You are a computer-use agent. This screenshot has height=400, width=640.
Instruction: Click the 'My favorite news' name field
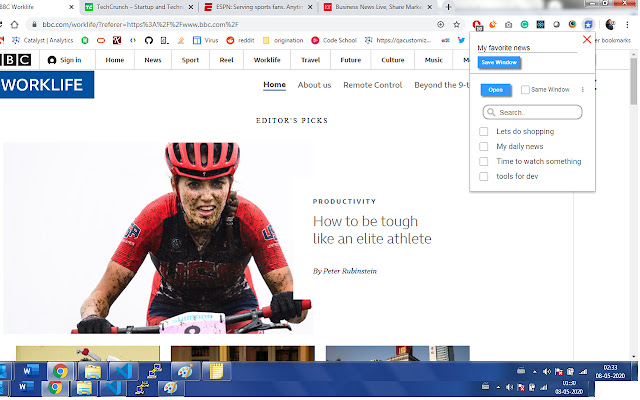pyautogui.click(x=527, y=48)
